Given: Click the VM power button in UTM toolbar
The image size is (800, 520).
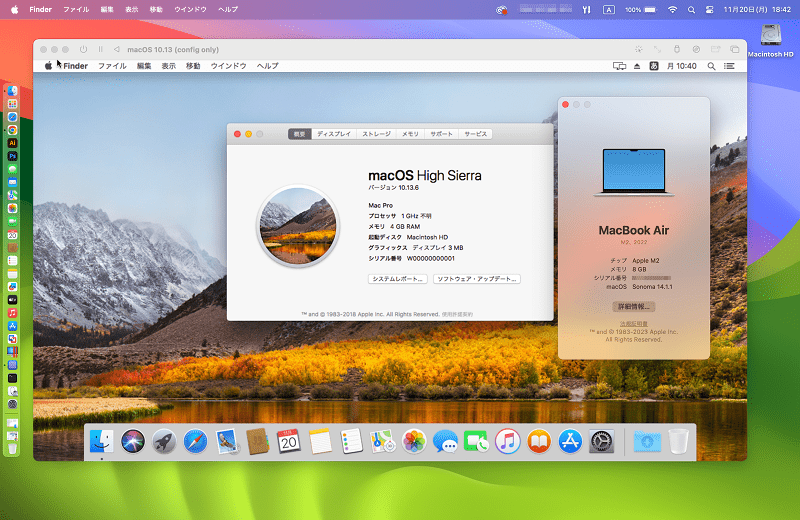Looking at the screenshot, I should click(83, 49).
